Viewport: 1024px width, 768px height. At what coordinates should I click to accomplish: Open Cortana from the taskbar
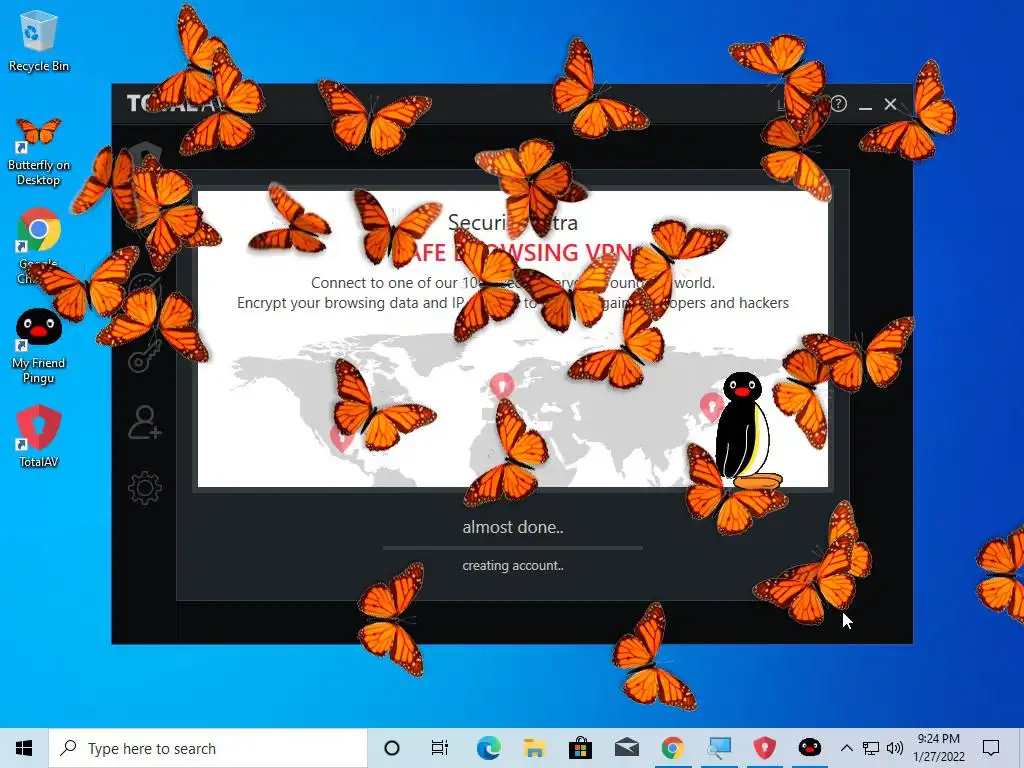[392, 748]
